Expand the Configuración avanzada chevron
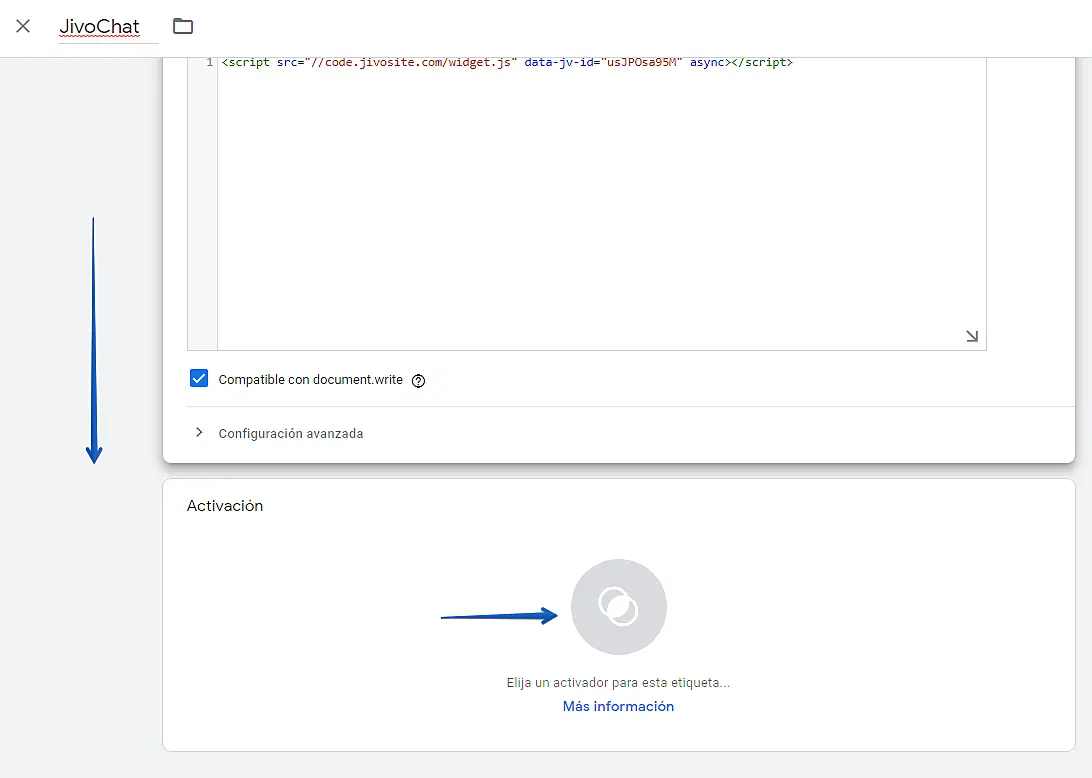The width and height of the screenshot is (1092, 778). [199, 433]
